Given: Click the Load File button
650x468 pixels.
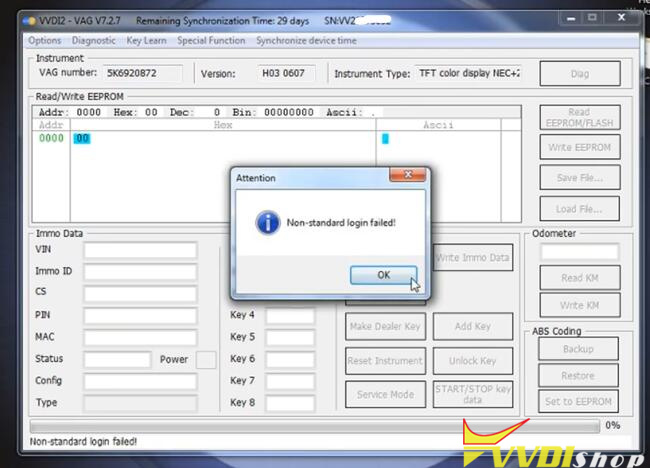Looking at the screenshot, I should tap(579, 209).
